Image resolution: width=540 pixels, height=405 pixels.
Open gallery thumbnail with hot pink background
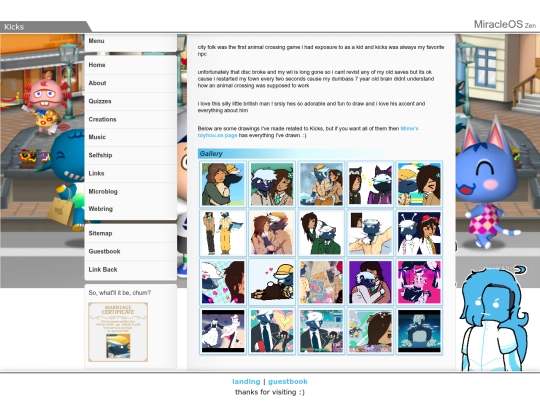419,282
